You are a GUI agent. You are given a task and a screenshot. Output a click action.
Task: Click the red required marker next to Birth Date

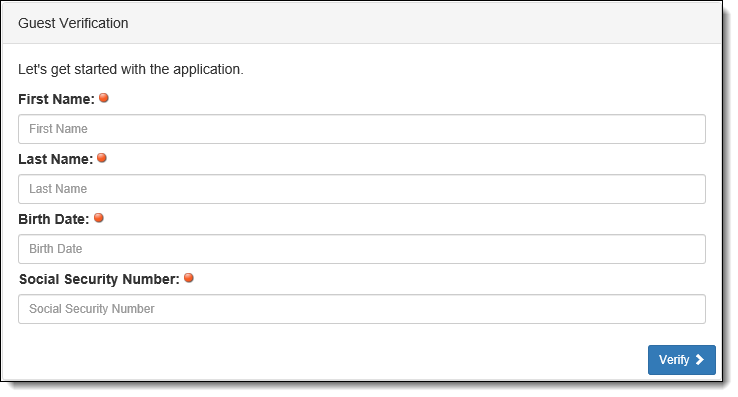click(x=99, y=218)
